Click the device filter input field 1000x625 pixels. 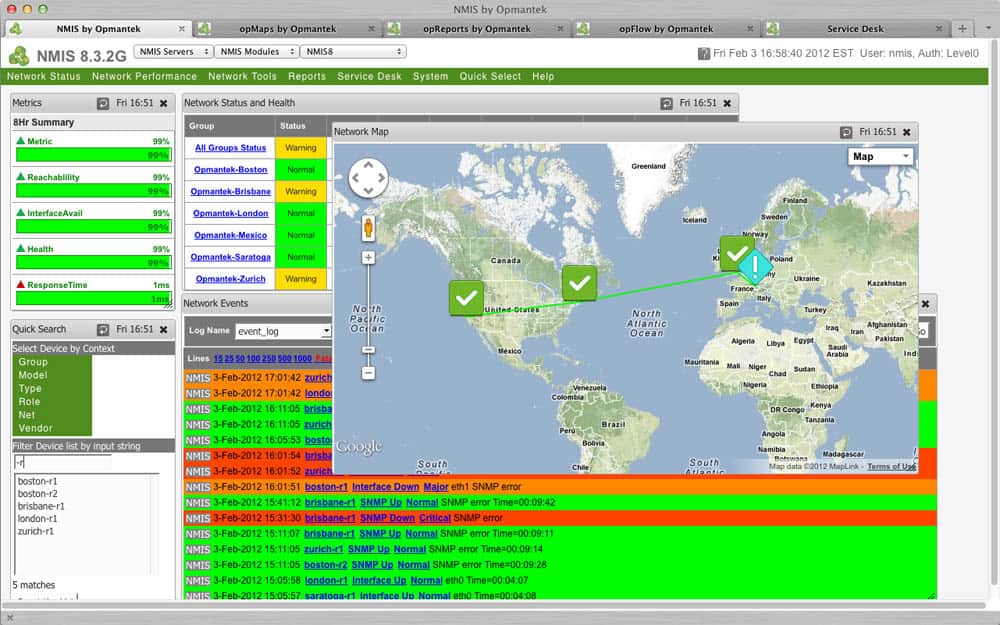pyautogui.click(x=62, y=462)
